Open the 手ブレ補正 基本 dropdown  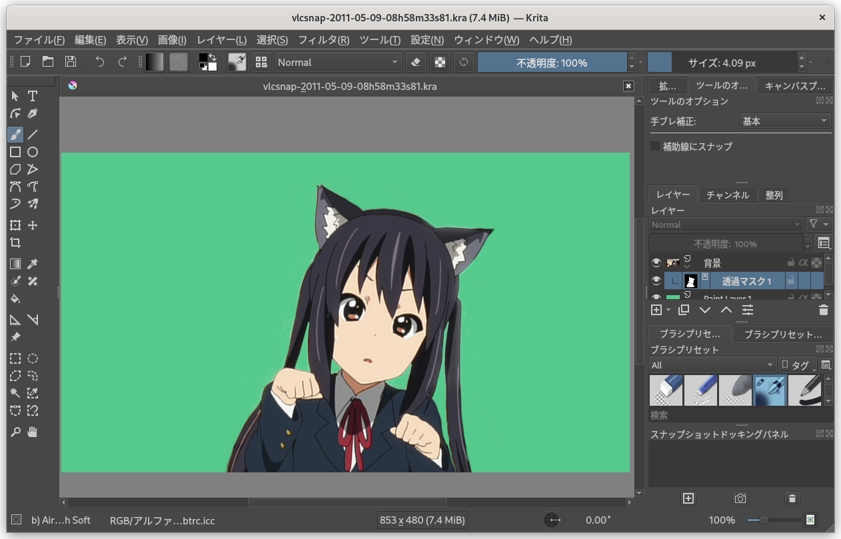(785, 121)
